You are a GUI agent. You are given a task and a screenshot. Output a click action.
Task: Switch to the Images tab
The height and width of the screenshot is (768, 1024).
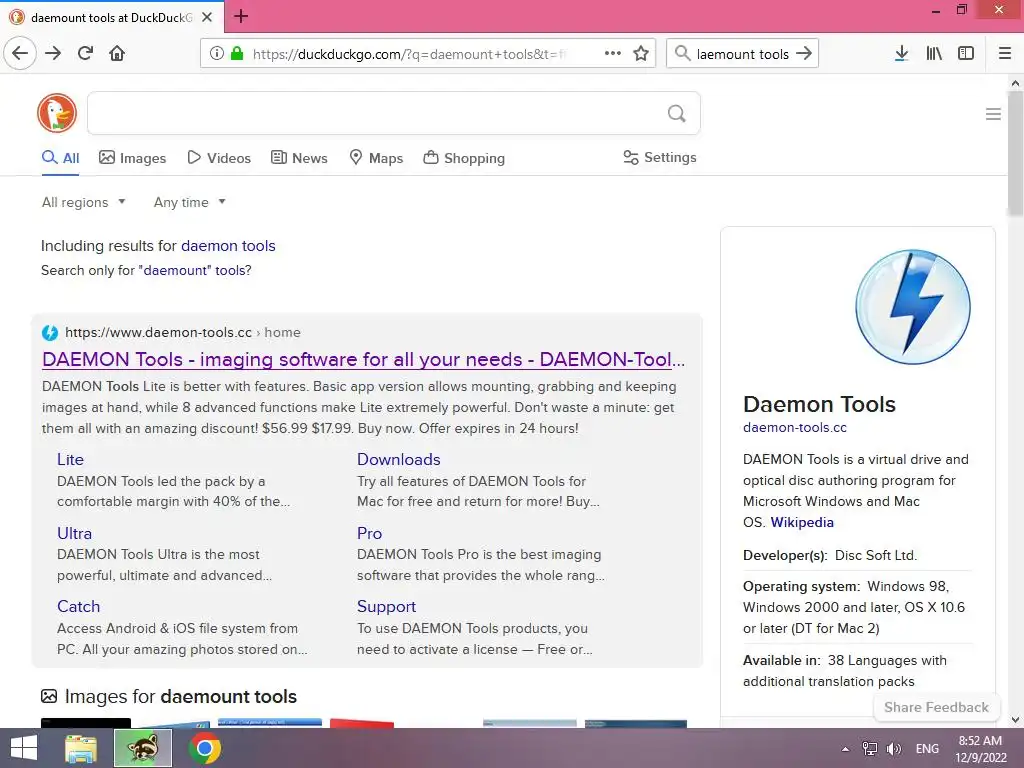click(x=133, y=158)
